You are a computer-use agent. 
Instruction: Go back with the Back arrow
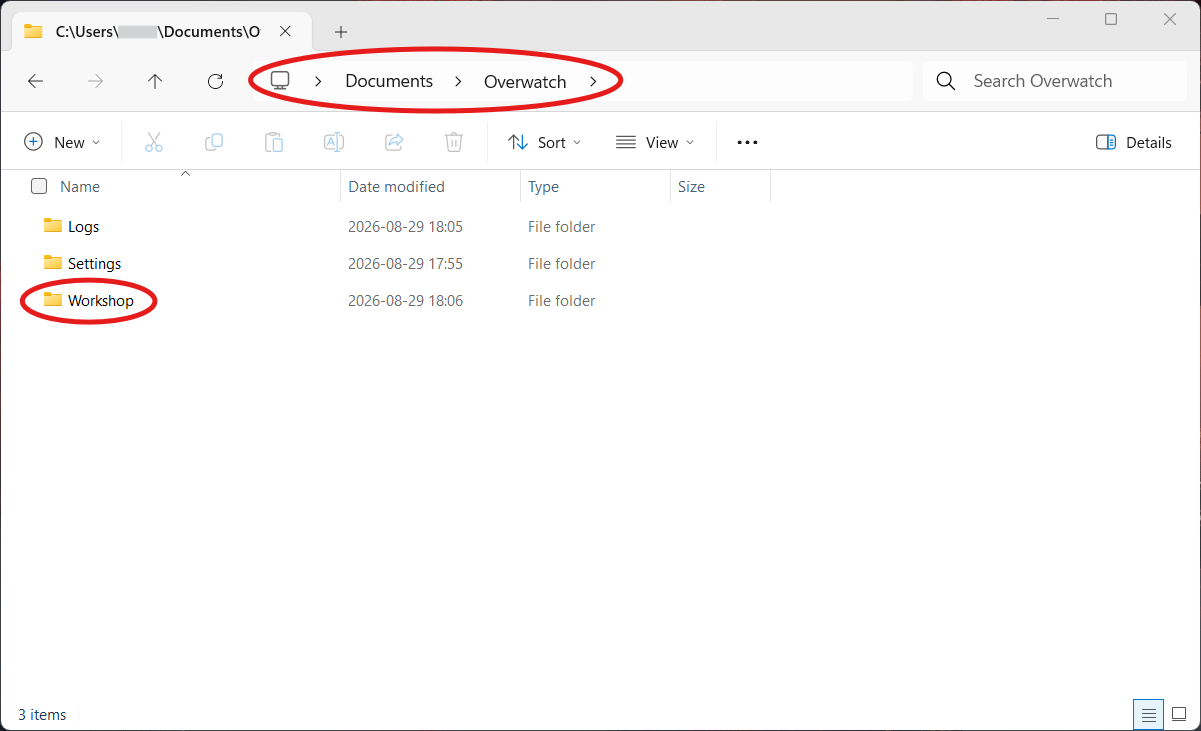[36, 82]
